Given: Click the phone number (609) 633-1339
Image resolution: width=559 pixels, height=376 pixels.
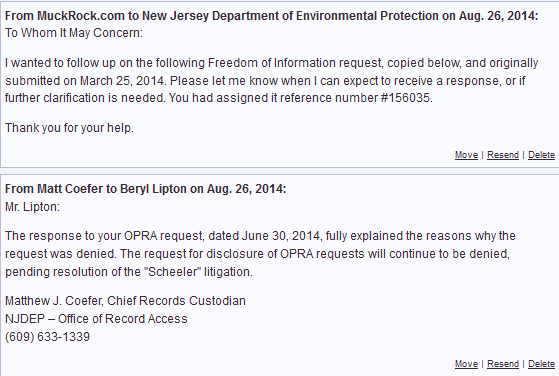Looking at the screenshot, I should click(47, 336).
